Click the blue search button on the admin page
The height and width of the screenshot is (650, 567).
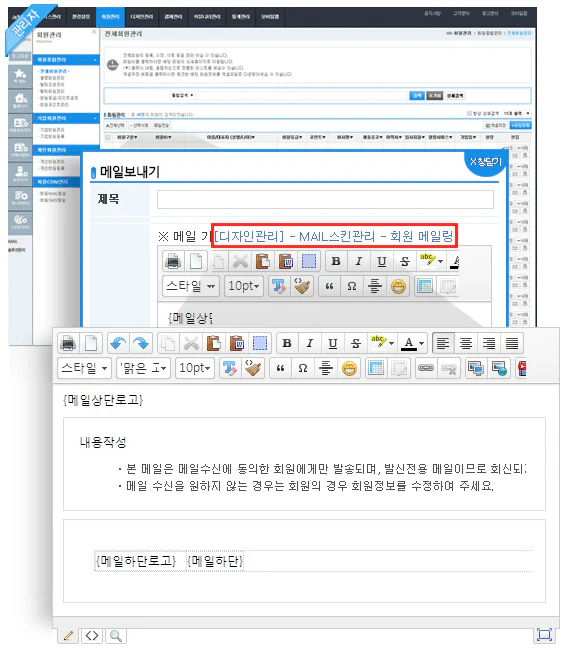pos(417,96)
